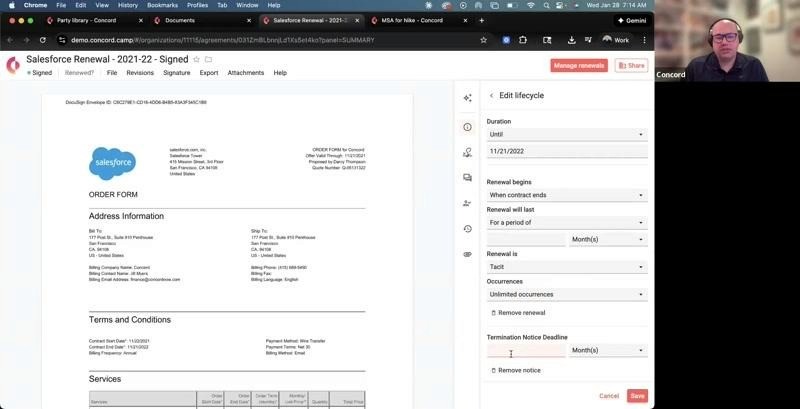Click the folder icon beside the document title
The height and width of the screenshot is (409, 800).
pos(208,60)
